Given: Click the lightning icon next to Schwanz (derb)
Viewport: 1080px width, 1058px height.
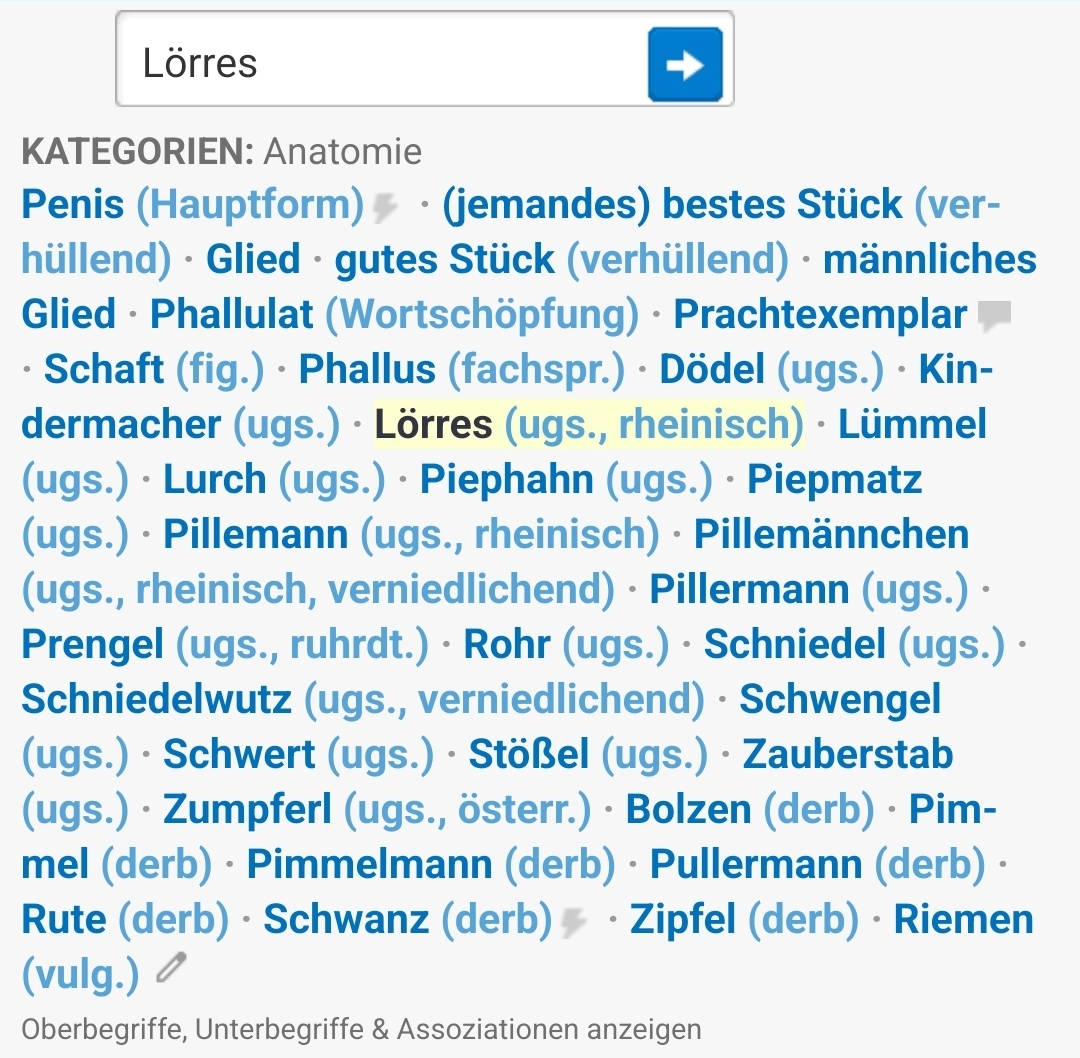Looking at the screenshot, I should coord(573,922).
